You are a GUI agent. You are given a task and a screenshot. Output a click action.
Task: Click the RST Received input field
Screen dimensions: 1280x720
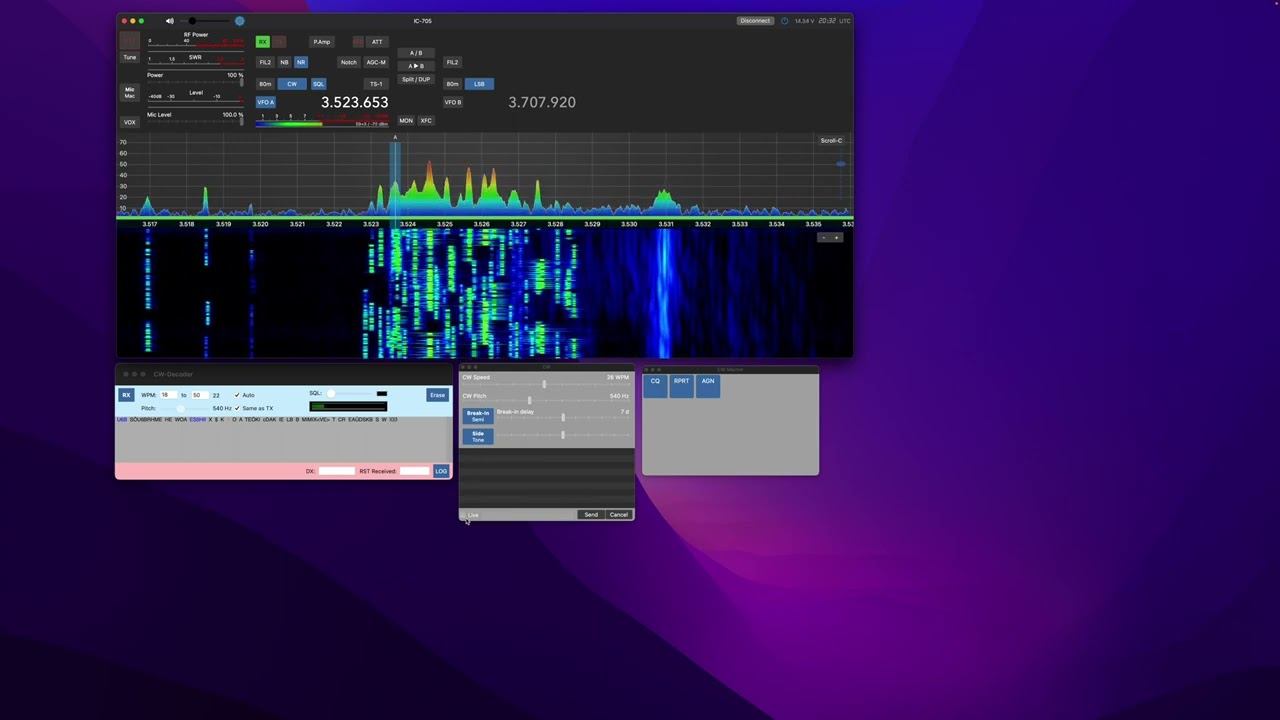414,471
